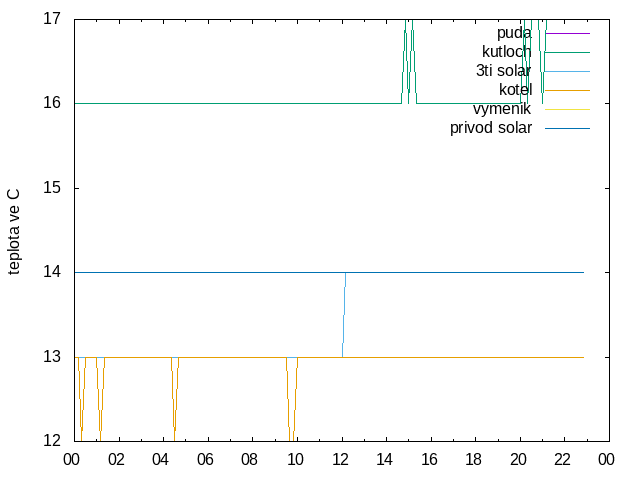
Task: Click the dark blue privod solar legend line
Action: pos(567,129)
